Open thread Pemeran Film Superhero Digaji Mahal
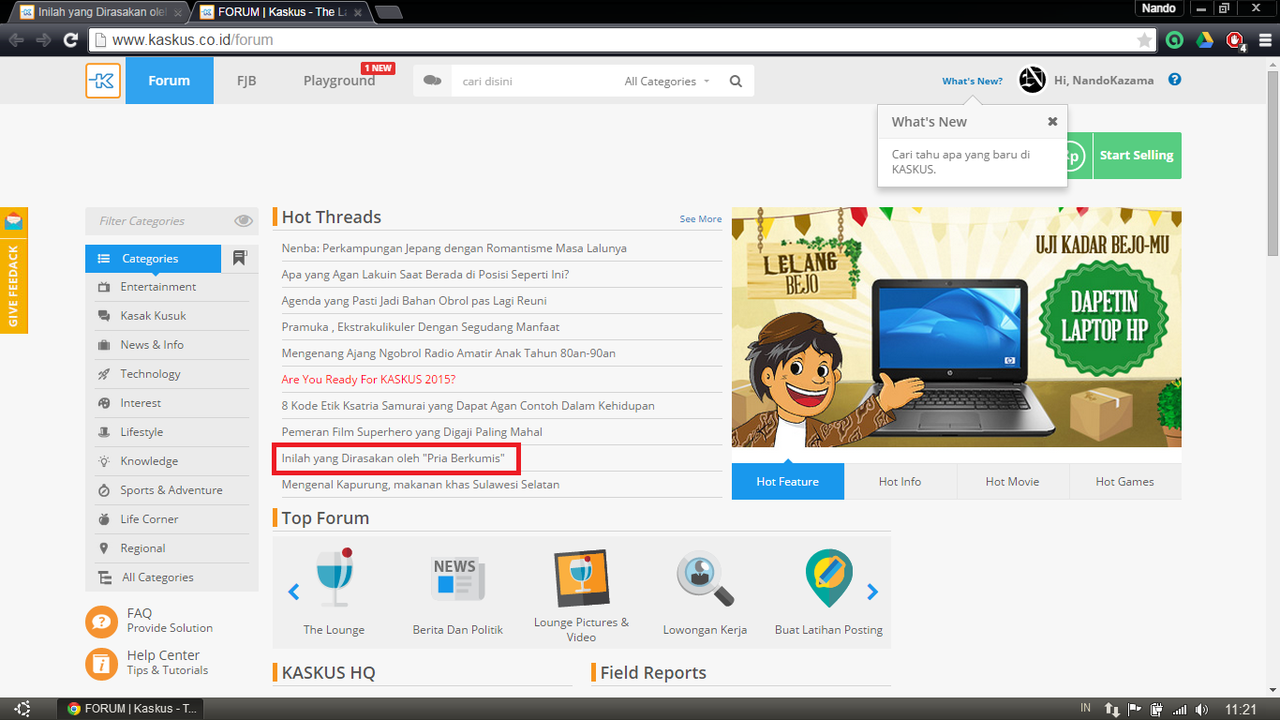This screenshot has height=720, width=1280. [x=412, y=432]
